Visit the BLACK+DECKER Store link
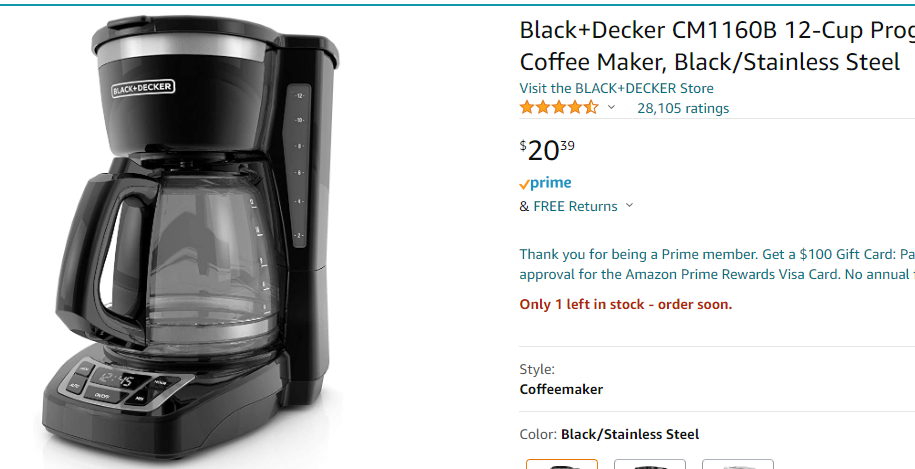 616,88
